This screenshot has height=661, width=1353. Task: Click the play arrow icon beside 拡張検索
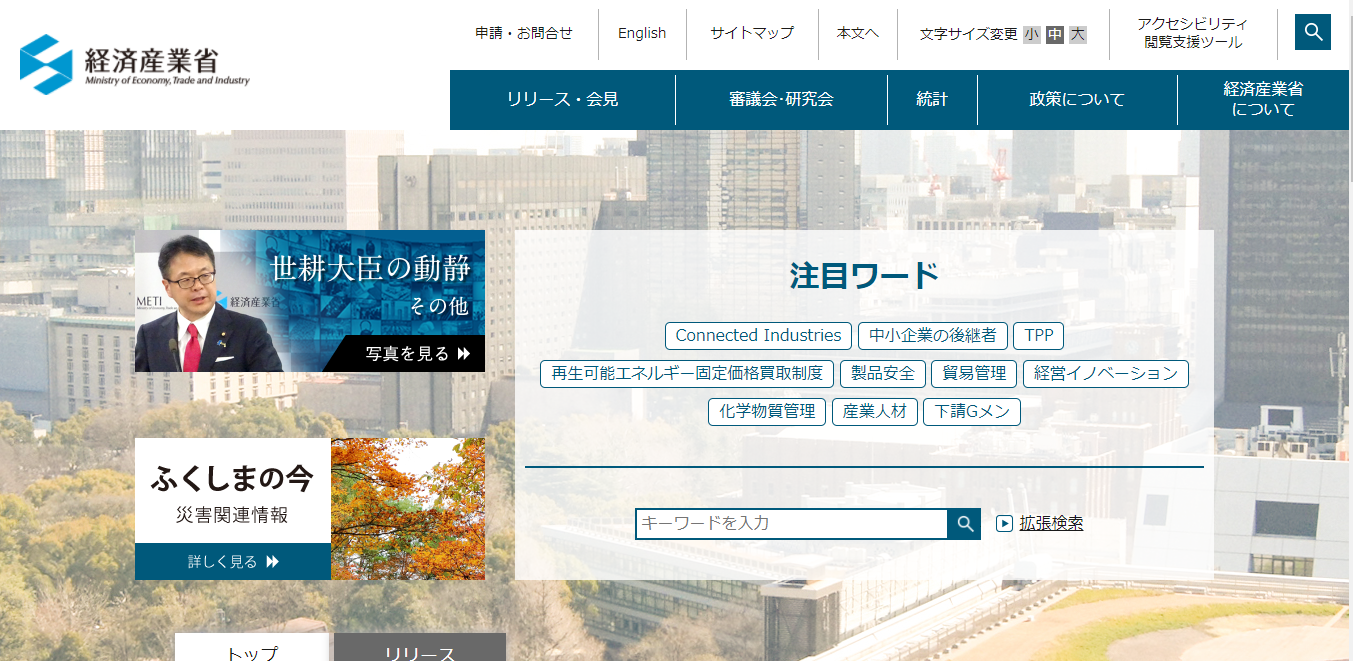coord(1004,523)
